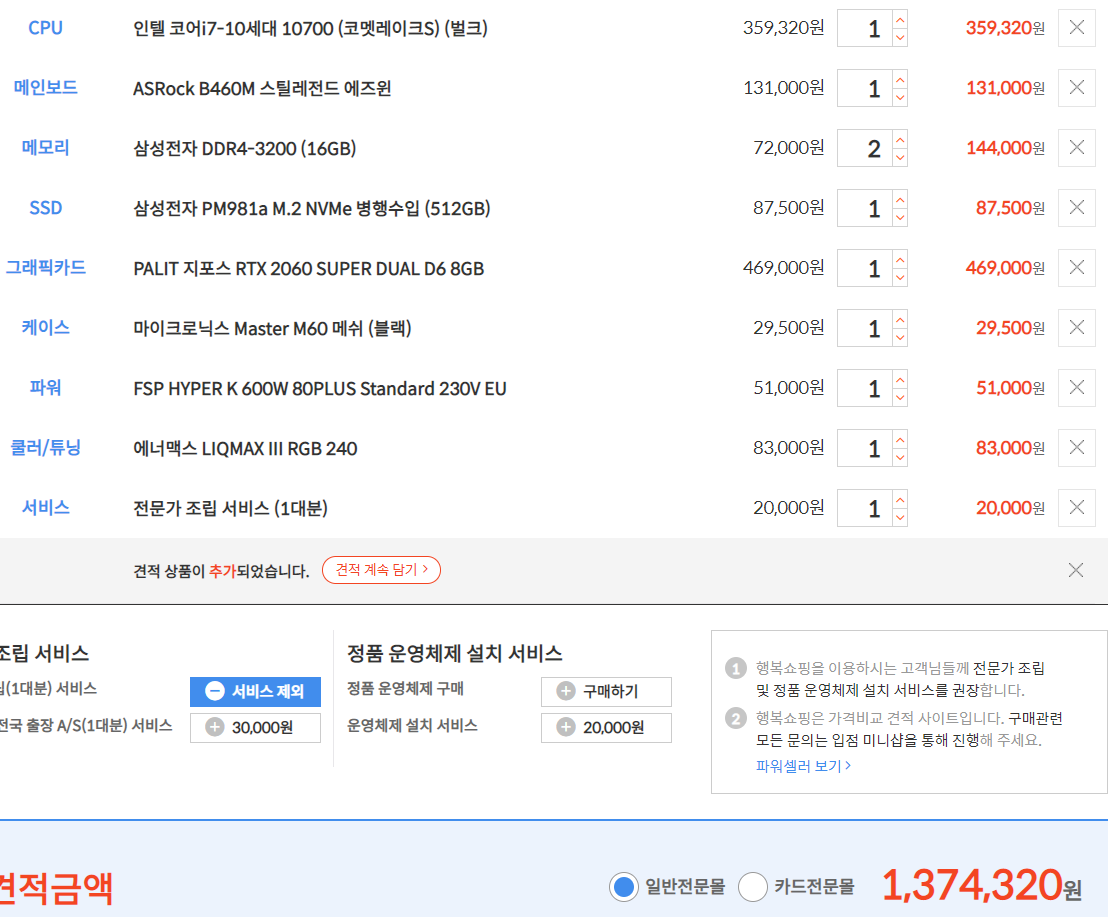Click the 그래픽카드 quantity input field
1117x917 pixels.
click(x=865, y=268)
